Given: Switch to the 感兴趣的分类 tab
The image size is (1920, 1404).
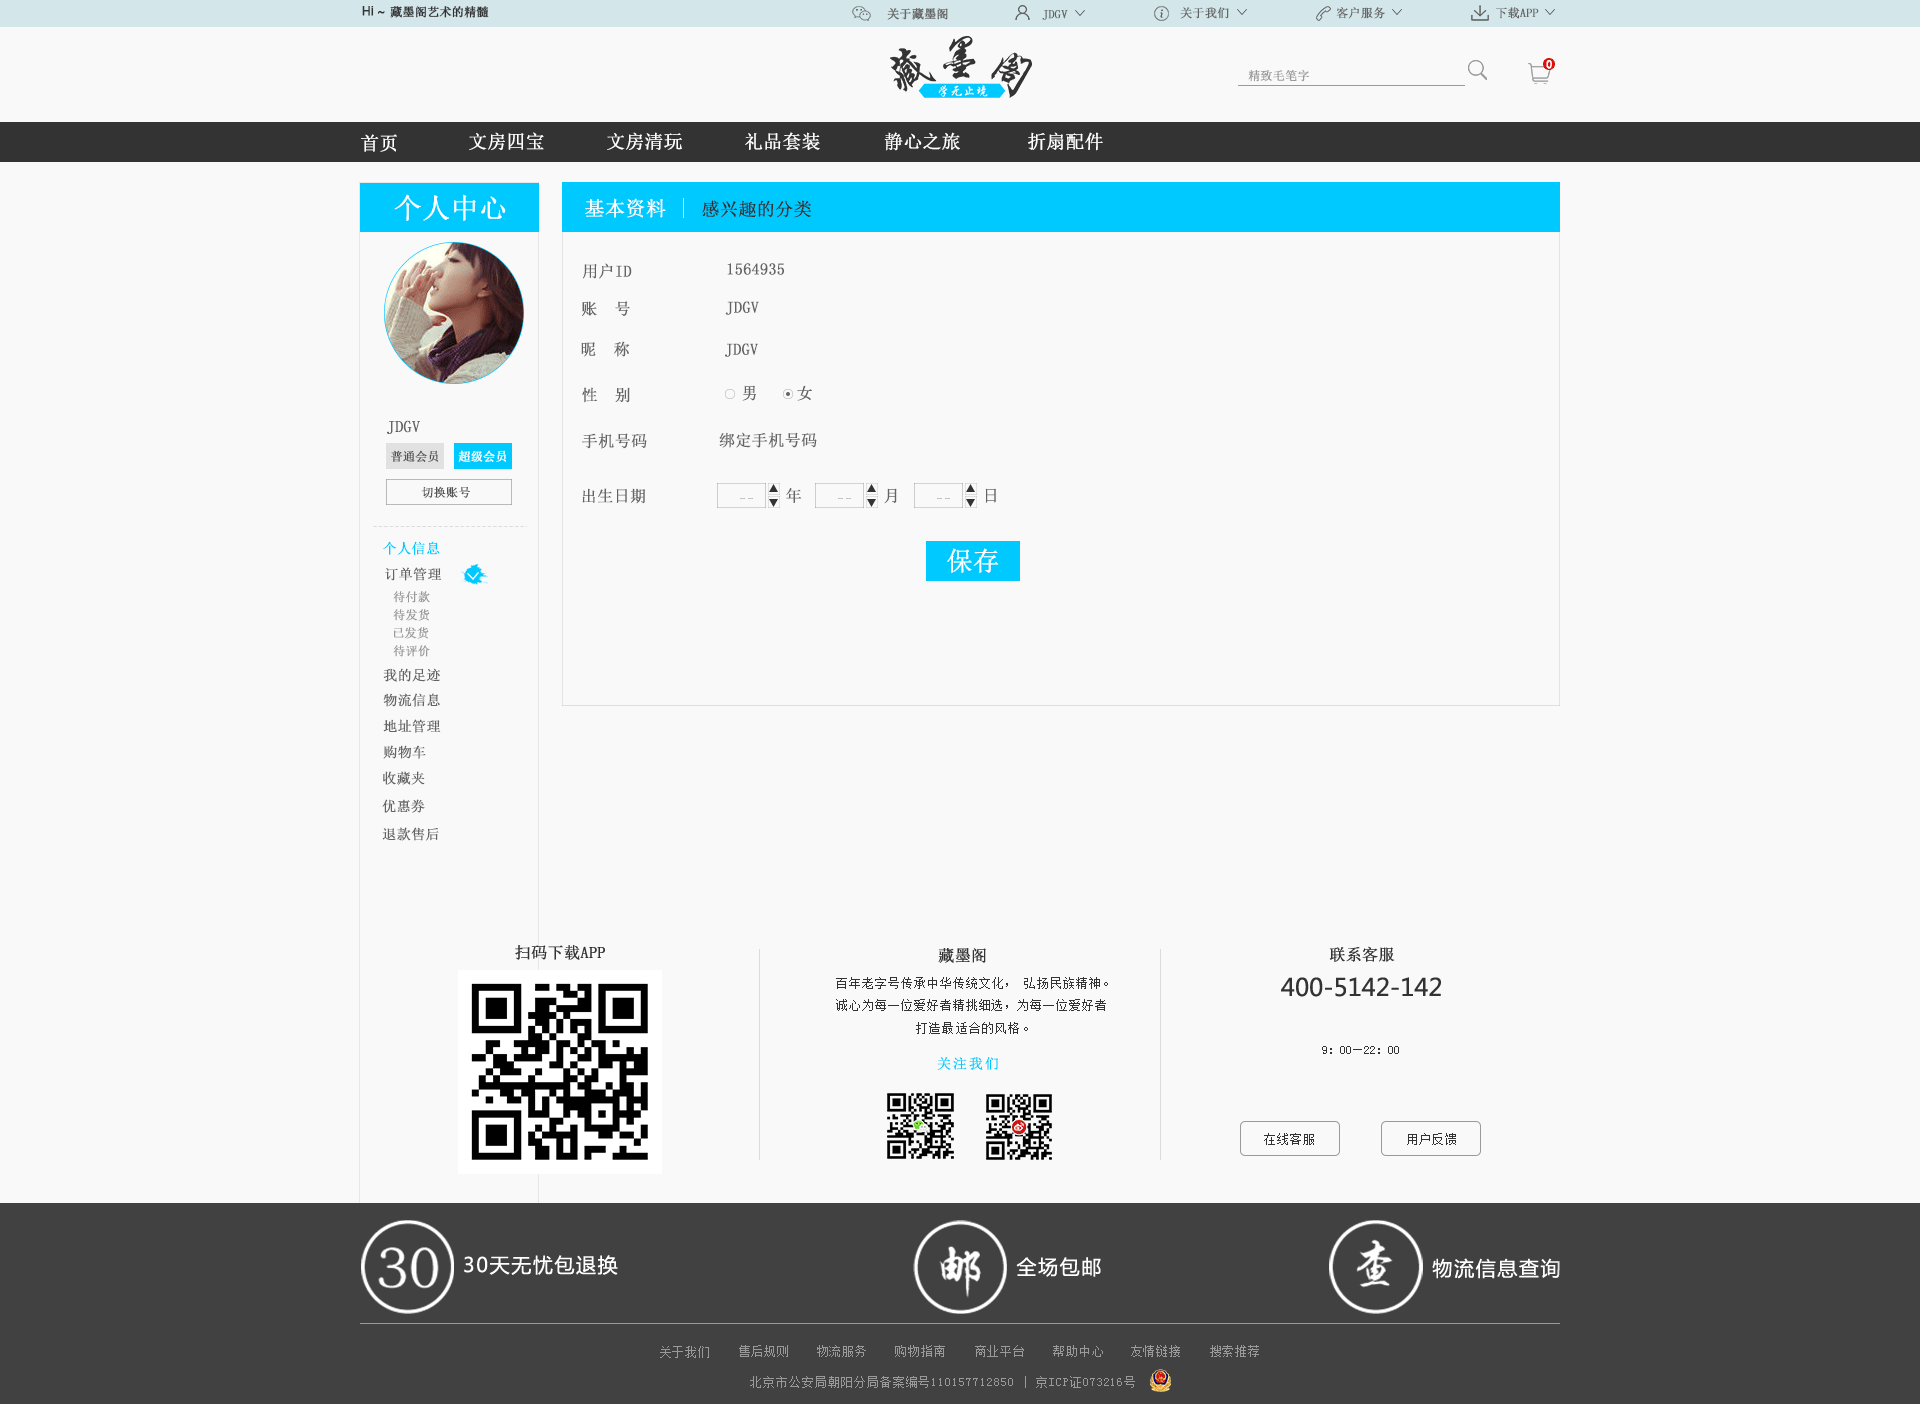Looking at the screenshot, I should point(756,209).
